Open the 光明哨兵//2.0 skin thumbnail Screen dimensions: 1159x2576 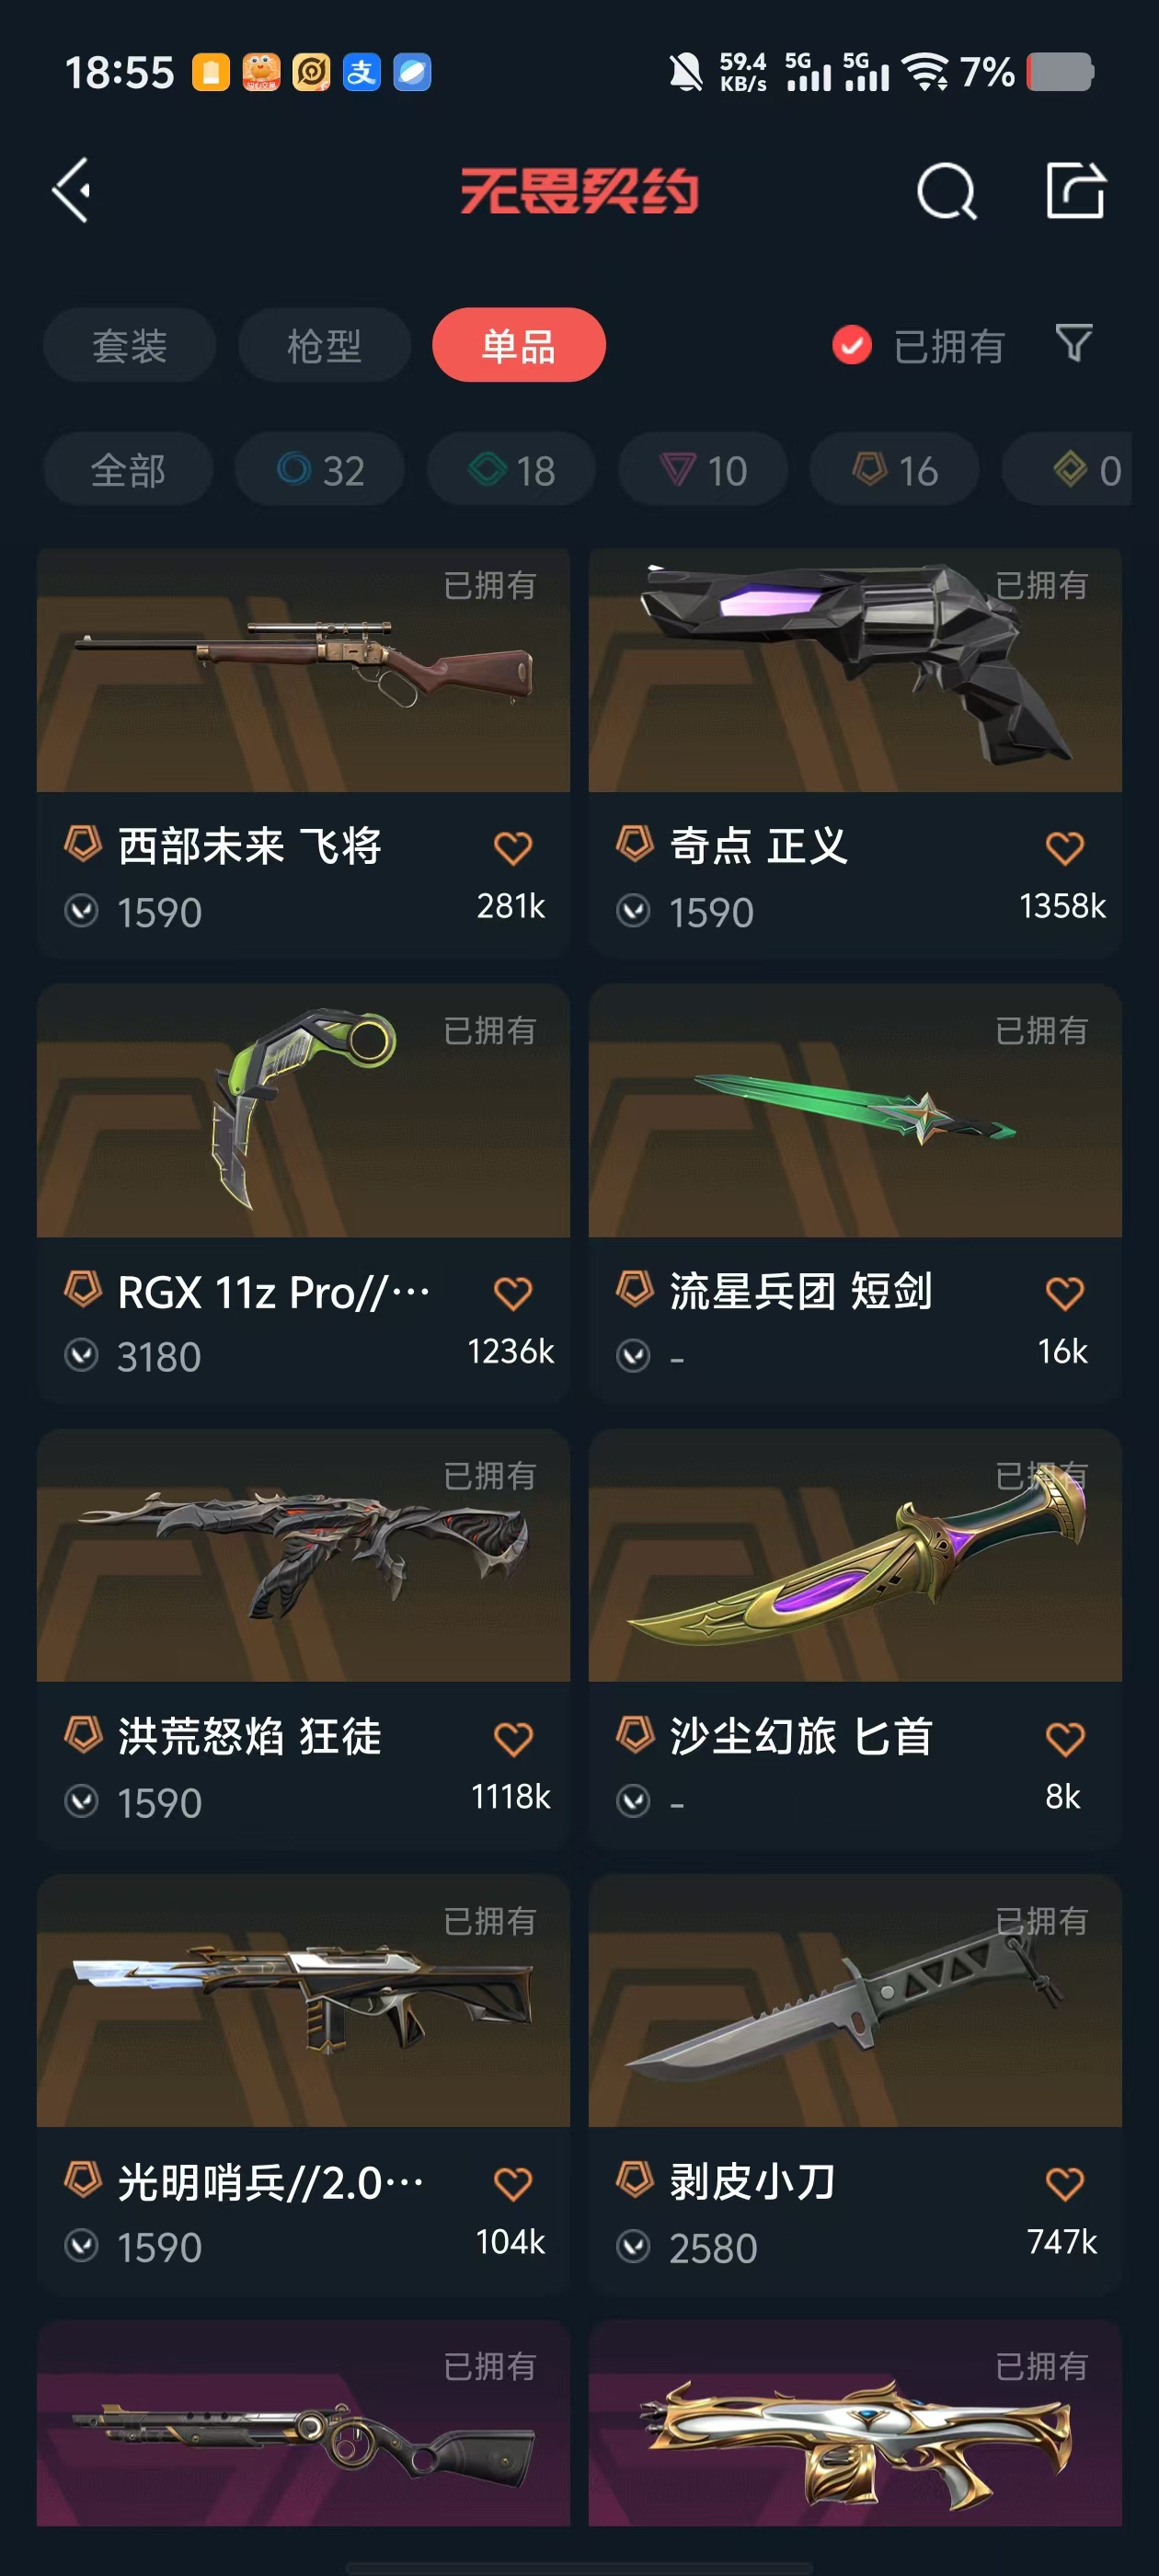coord(303,2001)
